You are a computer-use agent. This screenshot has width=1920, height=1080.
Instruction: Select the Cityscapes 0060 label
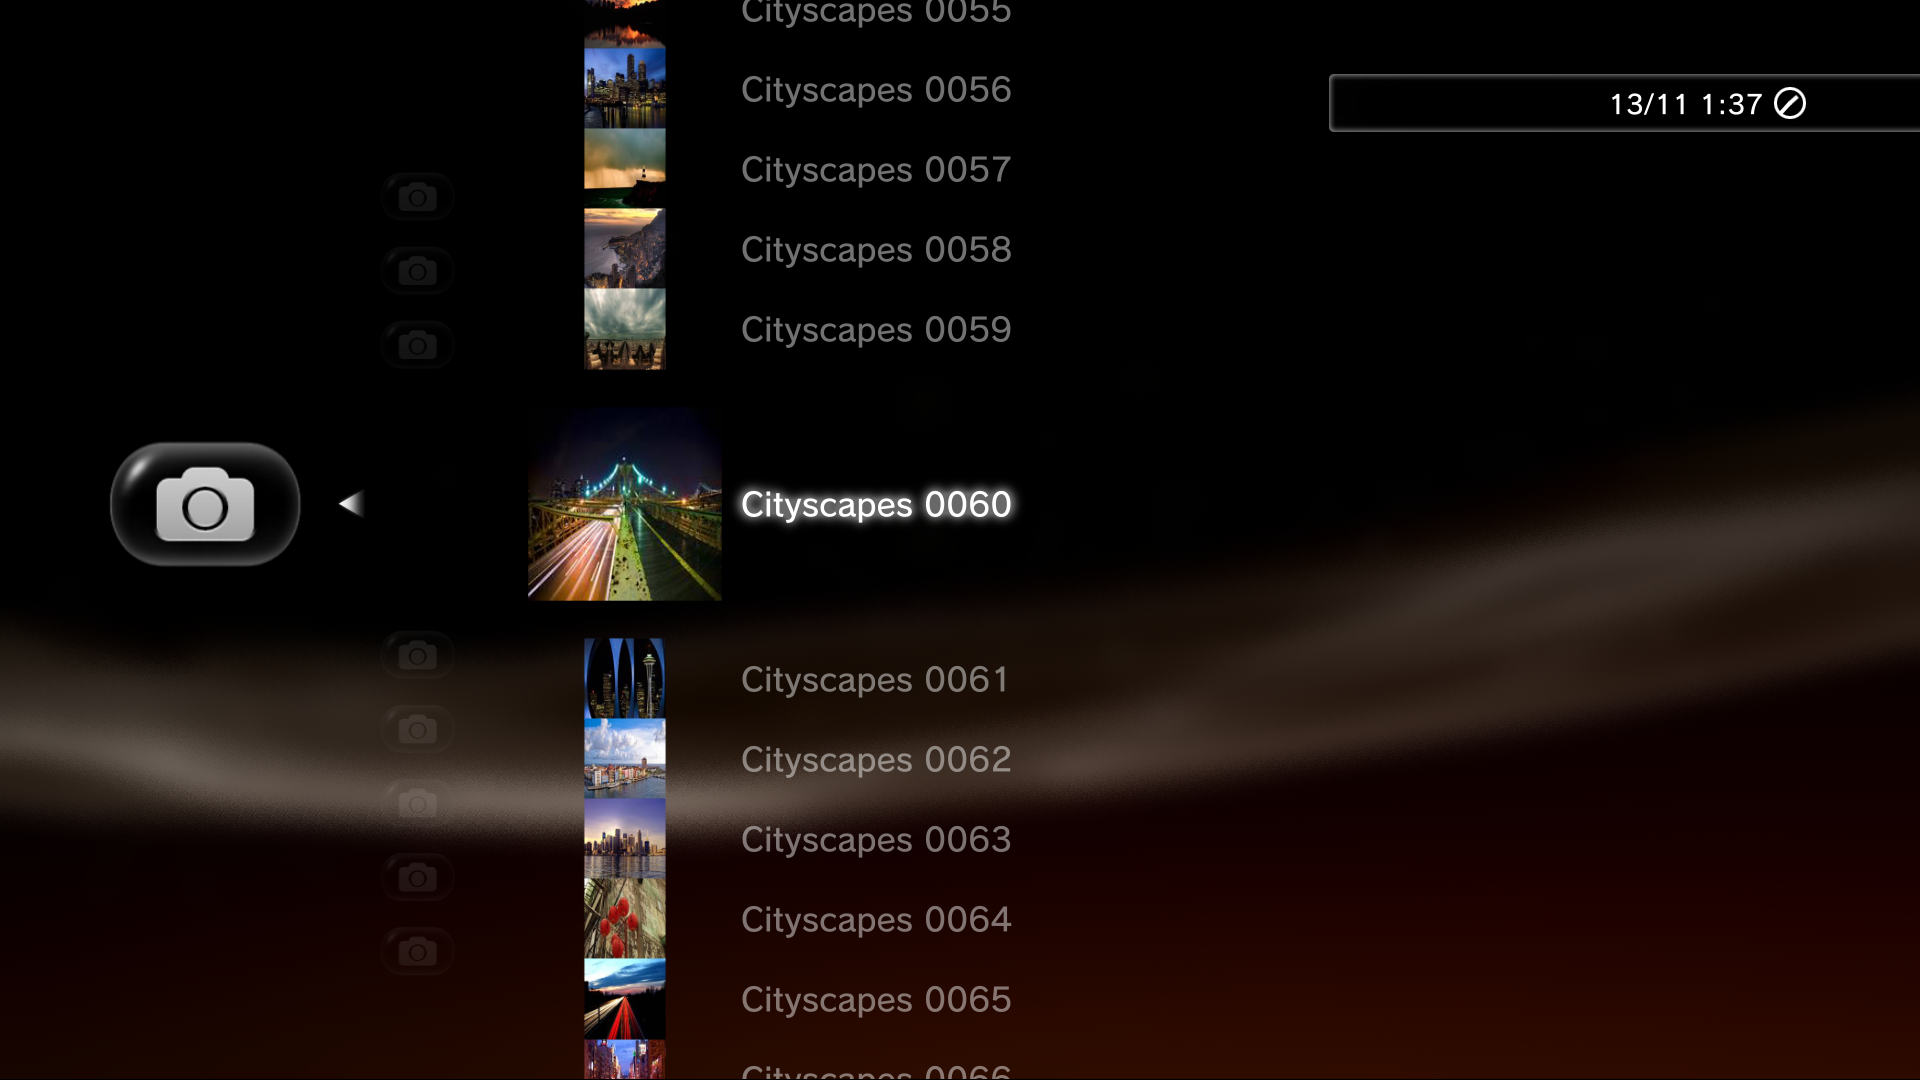(x=876, y=504)
